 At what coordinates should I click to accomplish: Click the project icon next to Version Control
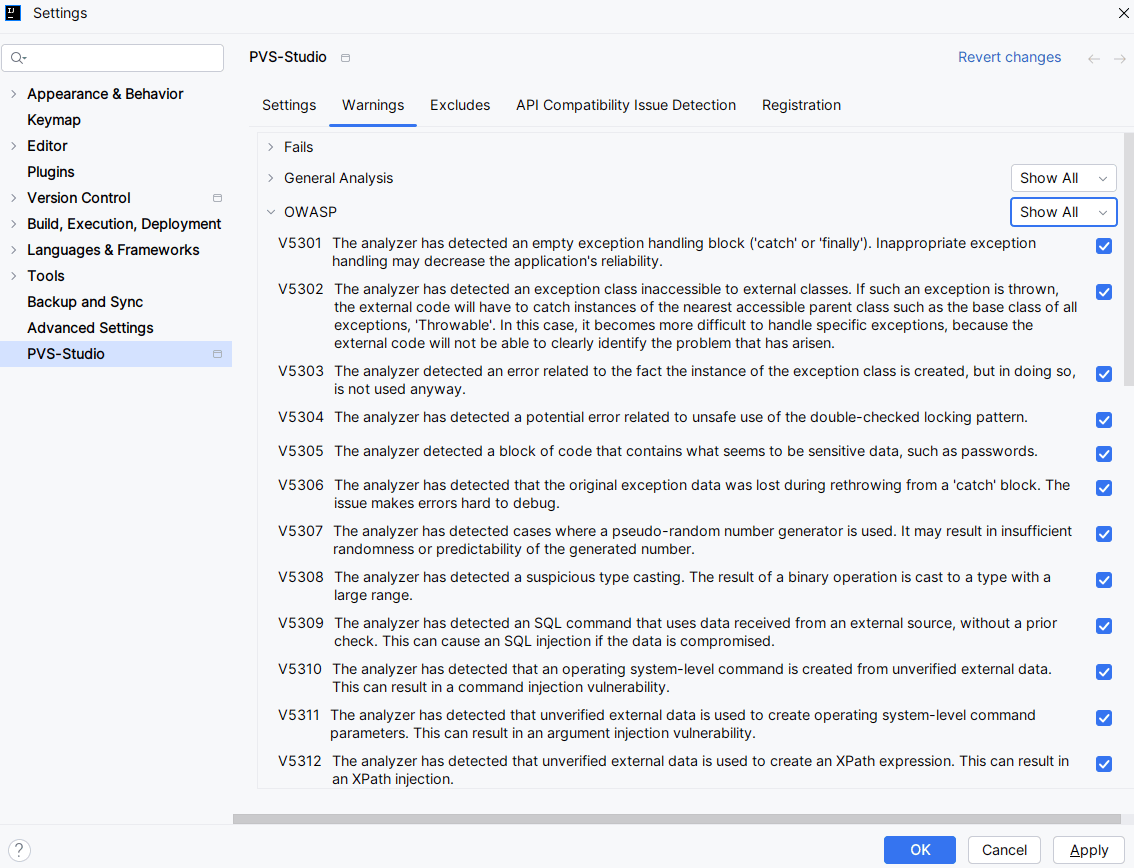click(217, 198)
